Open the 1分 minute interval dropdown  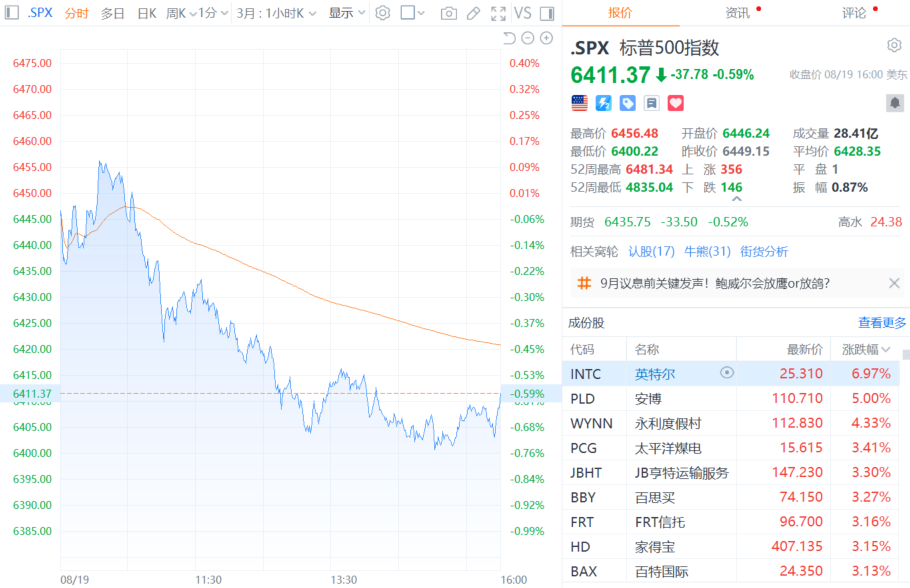coord(213,13)
